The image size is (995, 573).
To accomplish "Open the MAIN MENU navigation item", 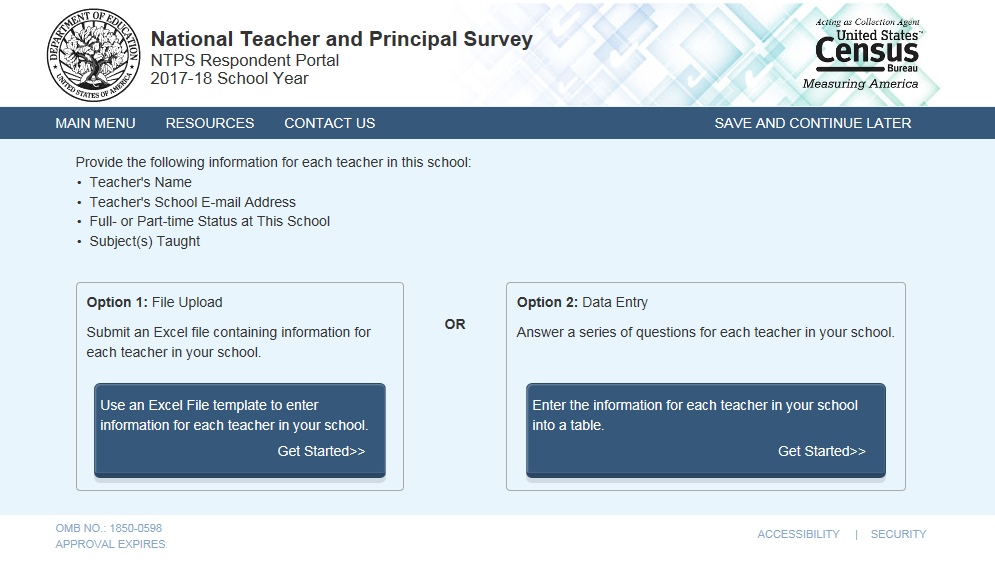I will tap(95, 123).
